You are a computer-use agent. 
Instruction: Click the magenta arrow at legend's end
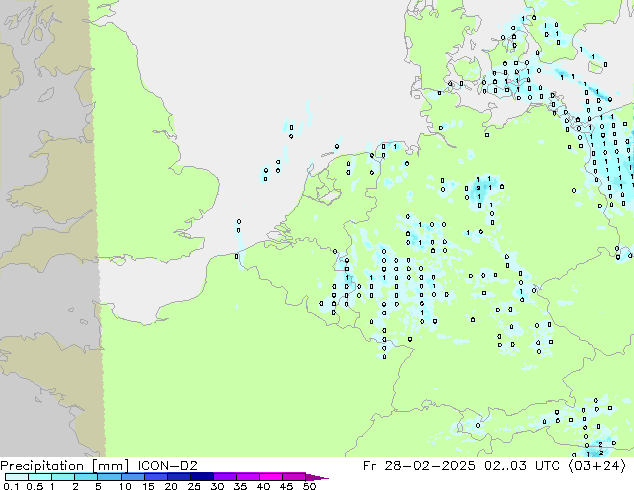321,477
